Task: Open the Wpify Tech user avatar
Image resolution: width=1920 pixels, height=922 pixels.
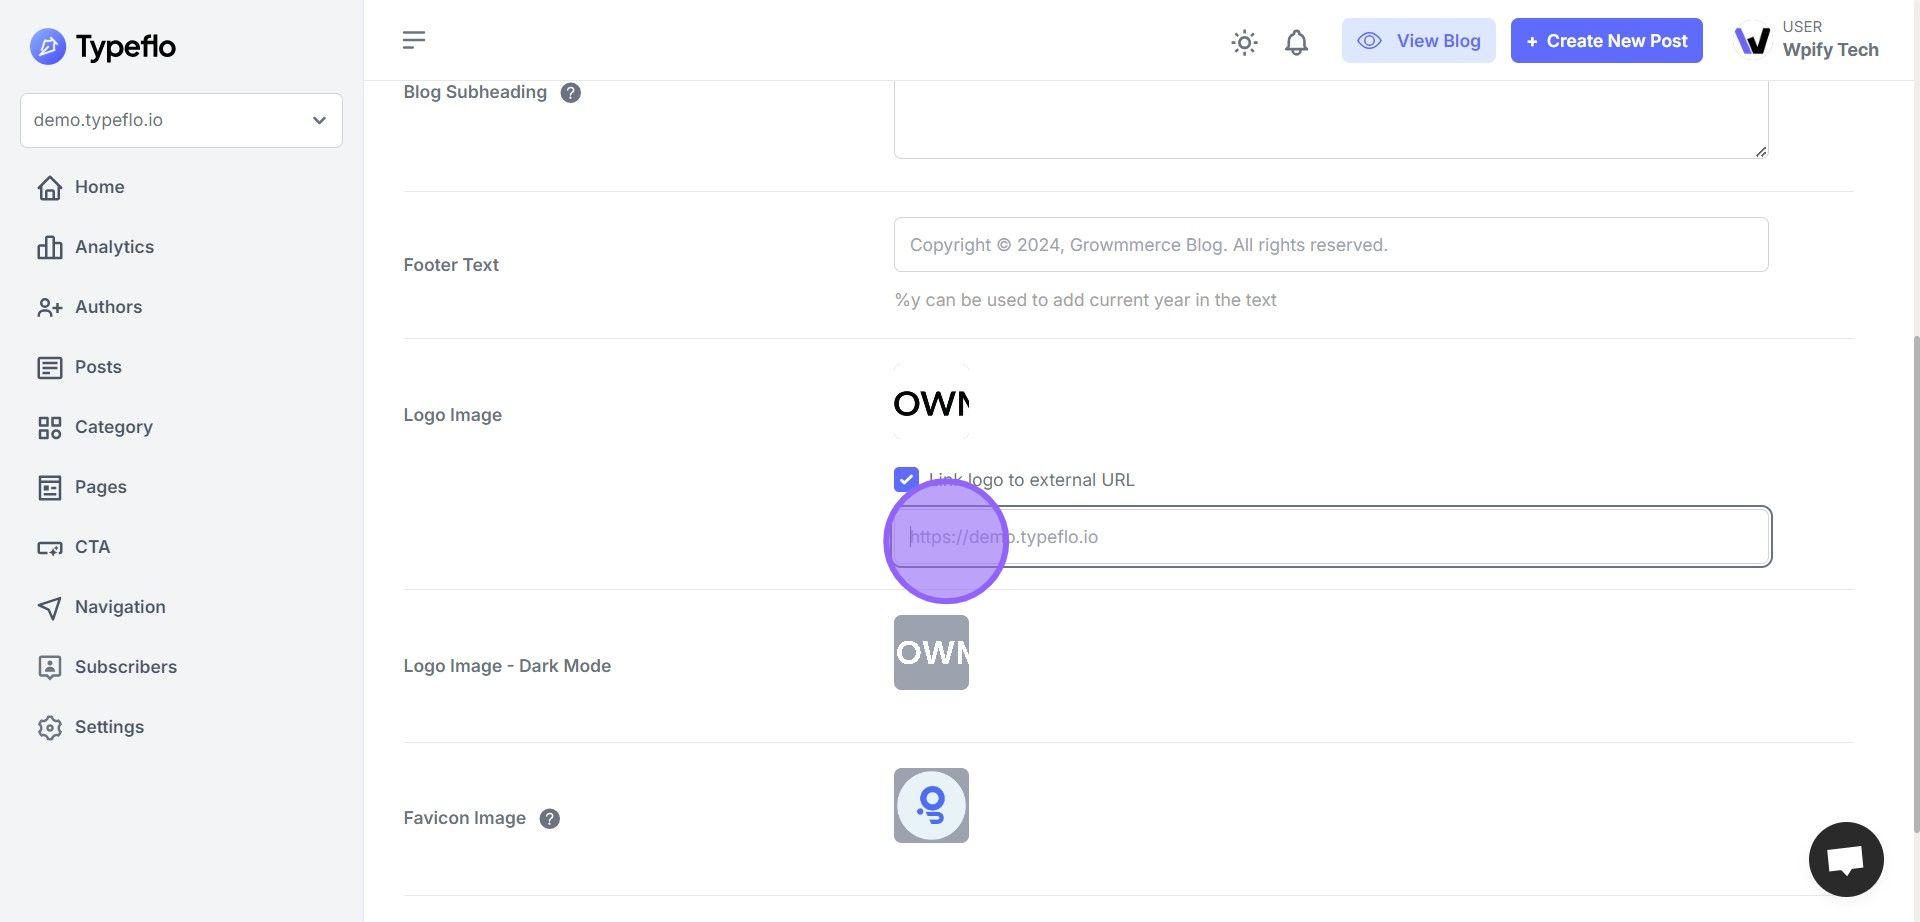Action: pos(1752,40)
